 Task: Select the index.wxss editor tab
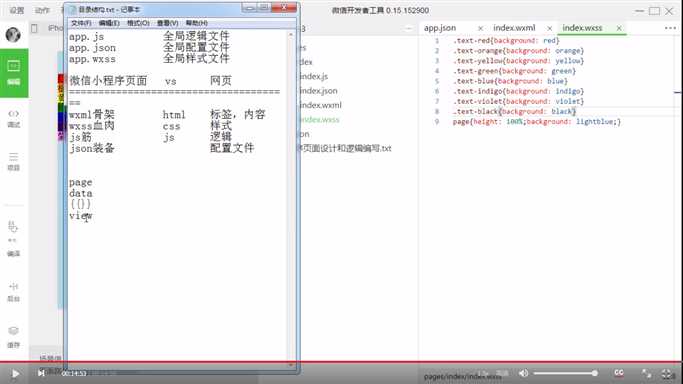click(x=582, y=28)
